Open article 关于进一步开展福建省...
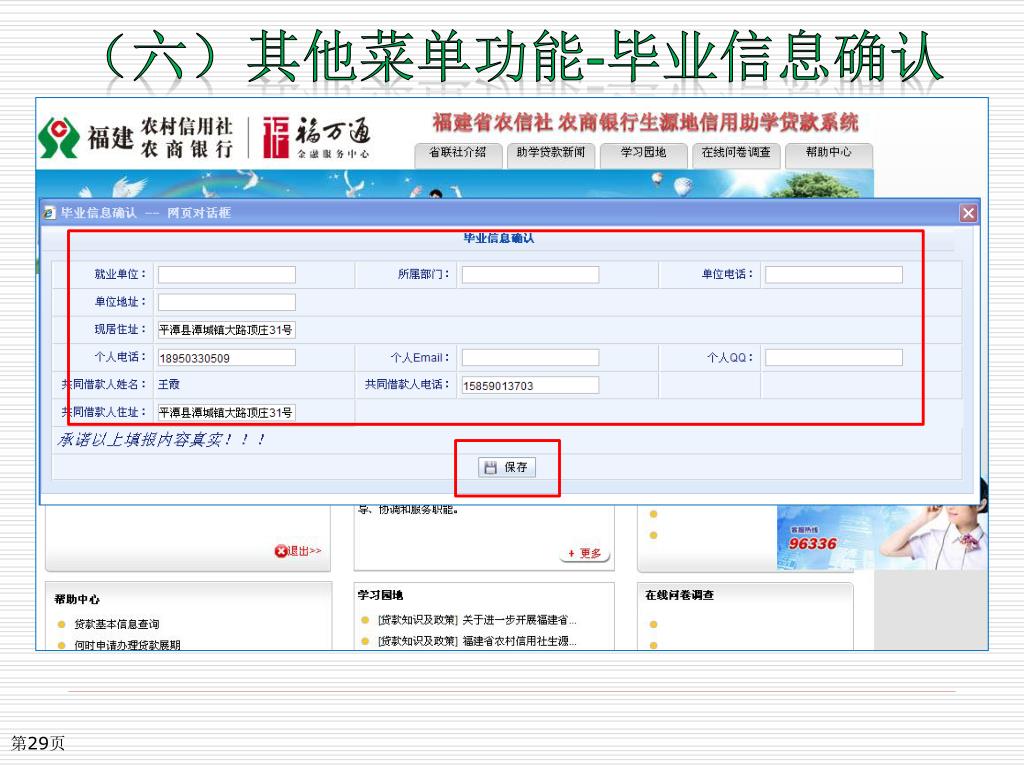 [519, 620]
